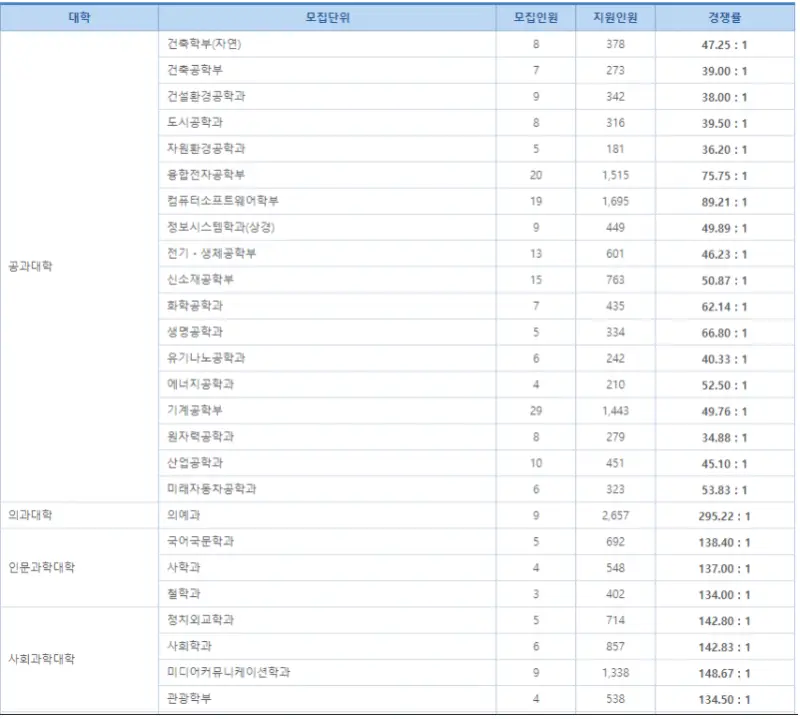Click recruitment number 29

tap(536, 411)
